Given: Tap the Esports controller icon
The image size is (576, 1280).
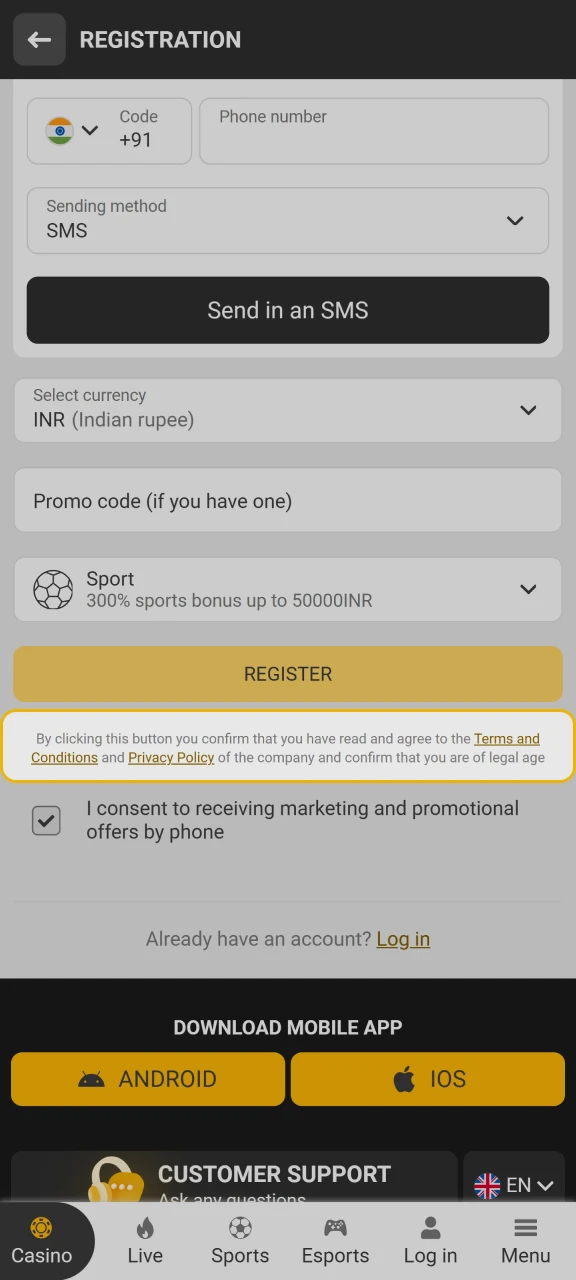Looking at the screenshot, I should 335,1227.
